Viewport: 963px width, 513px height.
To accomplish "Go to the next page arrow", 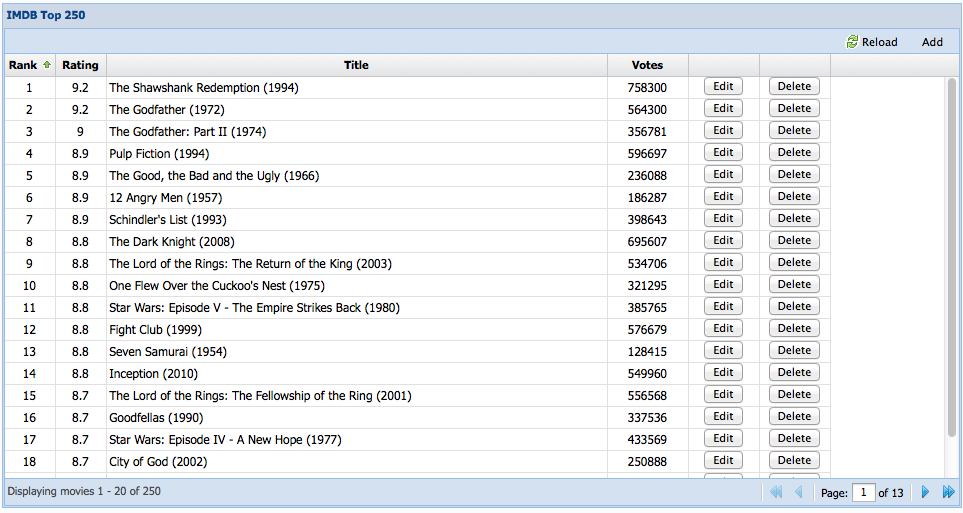I will pos(925,492).
